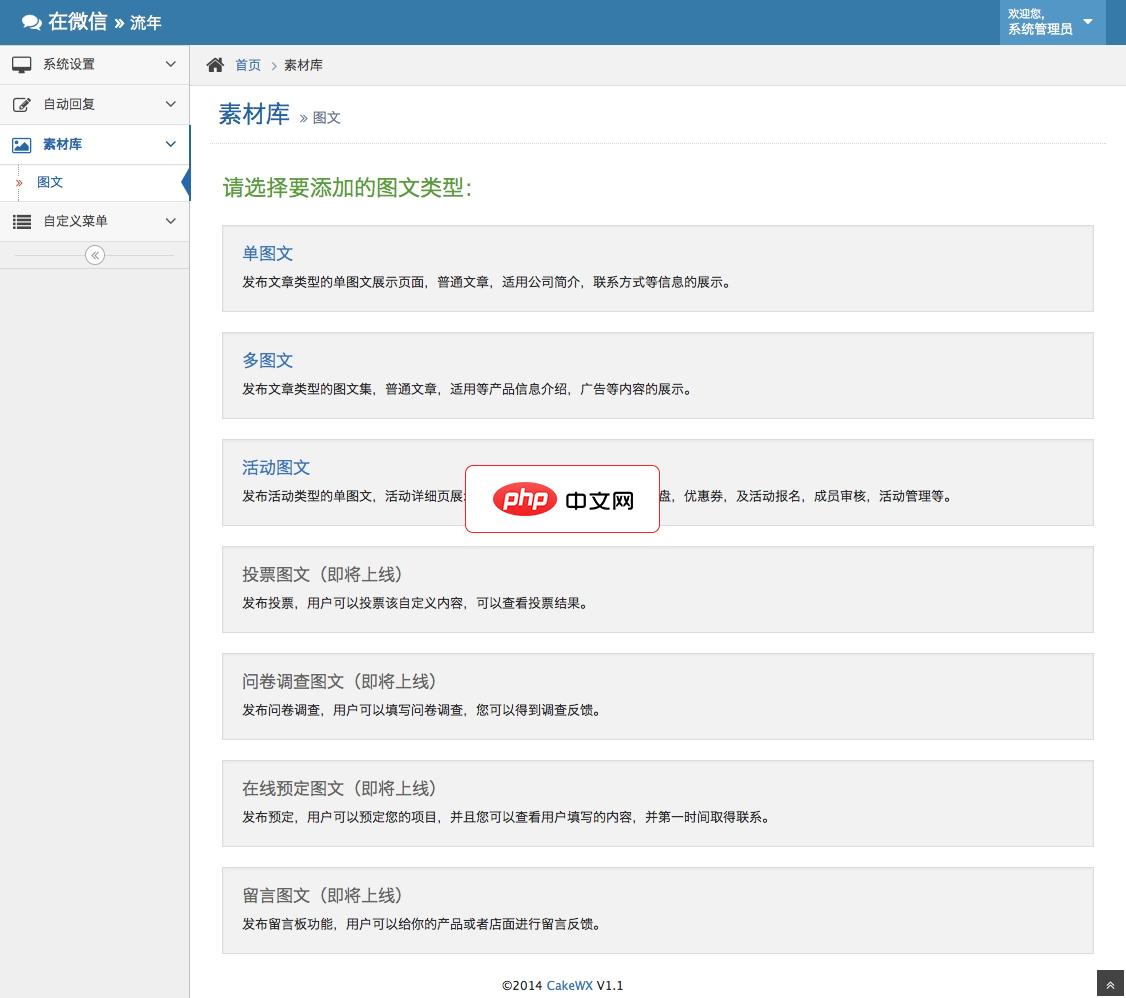The width and height of the screenshot is (1126, 998).
Task: Click the back-to-top icon at bottom right
Action: (1109, 984)
